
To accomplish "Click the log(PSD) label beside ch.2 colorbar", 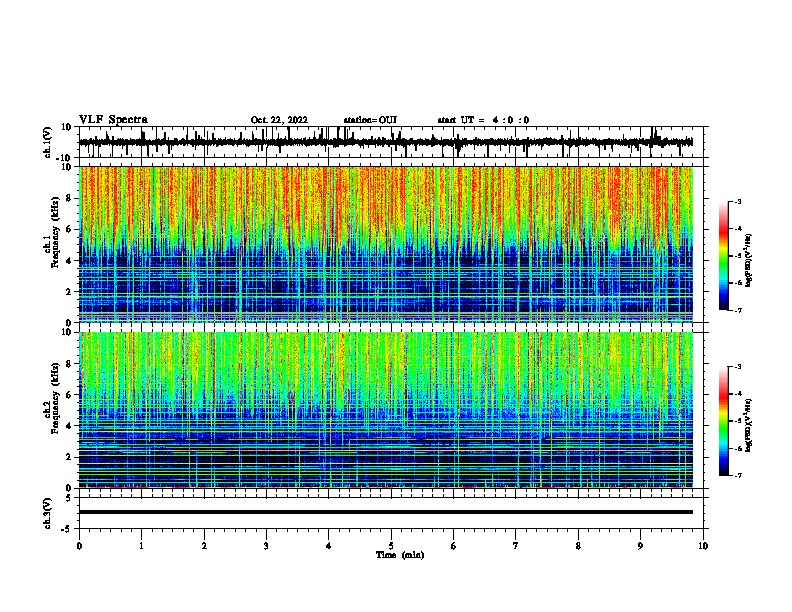I will [748, 425].
